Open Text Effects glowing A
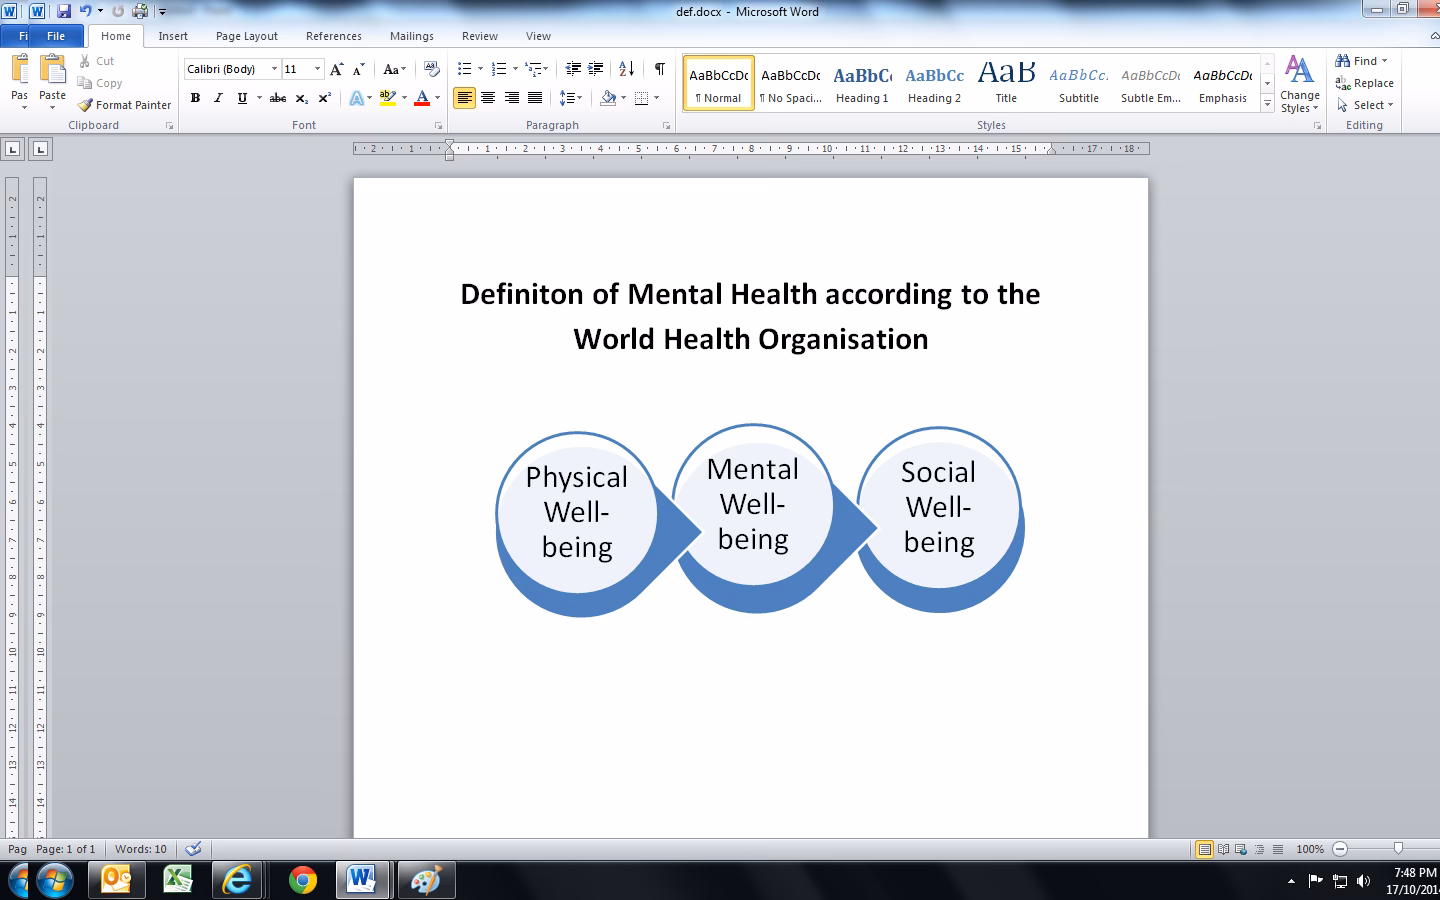 pos(357,98)
